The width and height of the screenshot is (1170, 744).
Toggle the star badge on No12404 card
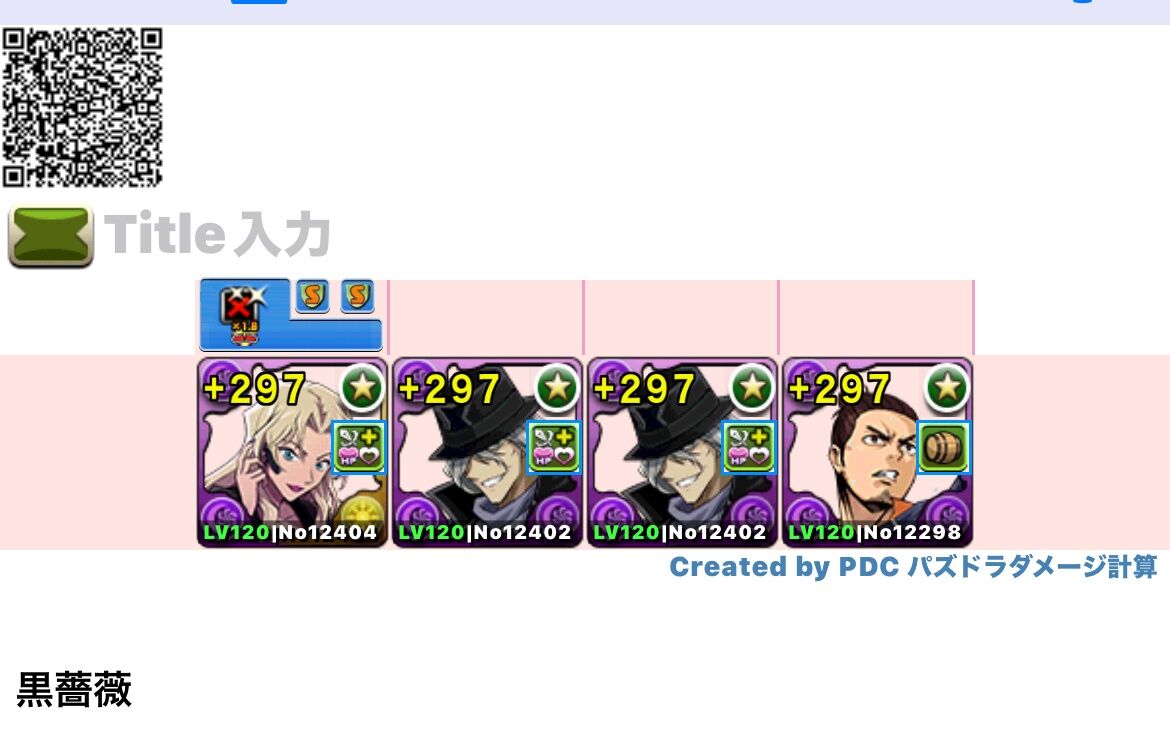[x=363, y=388]
